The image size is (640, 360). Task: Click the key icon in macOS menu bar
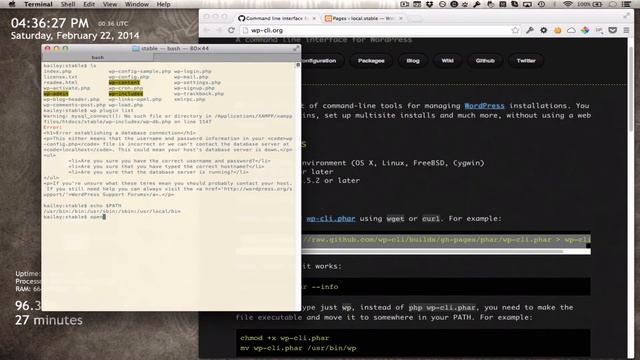[477, 4]
